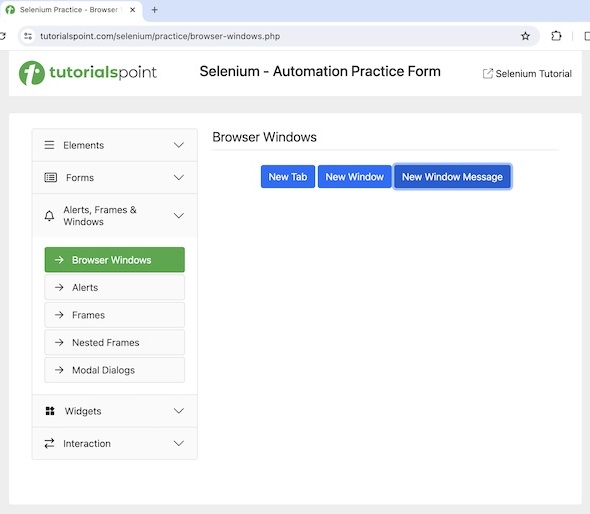Click the Widgets section label
Viewport: 590px width, 514px height.
click(83, 411)
